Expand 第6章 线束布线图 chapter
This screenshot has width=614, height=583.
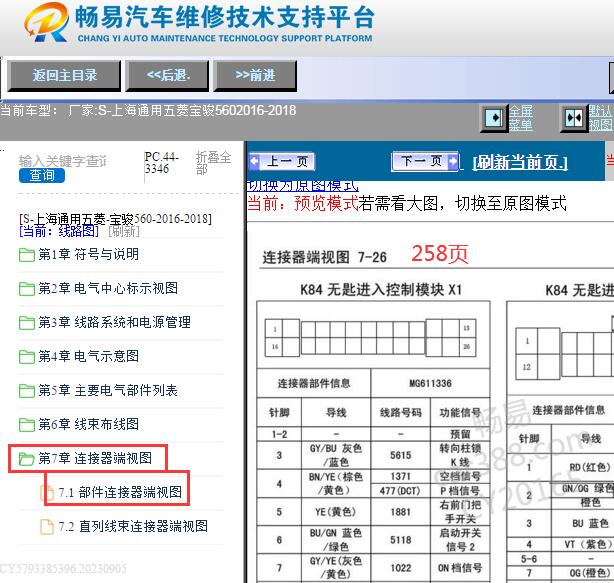pyautogui.click(x=88, y=424)
